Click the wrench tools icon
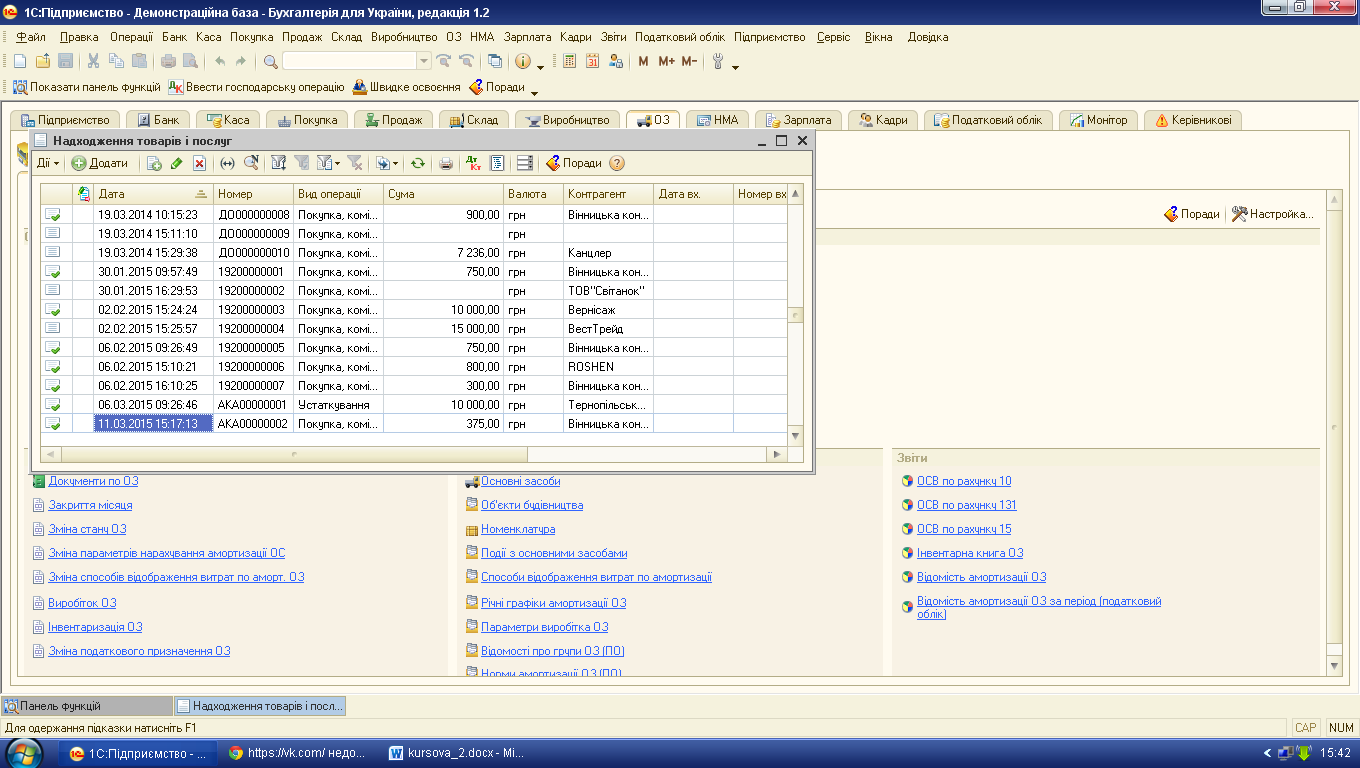Screen dimensions: 1360x768 pos(718,61)
